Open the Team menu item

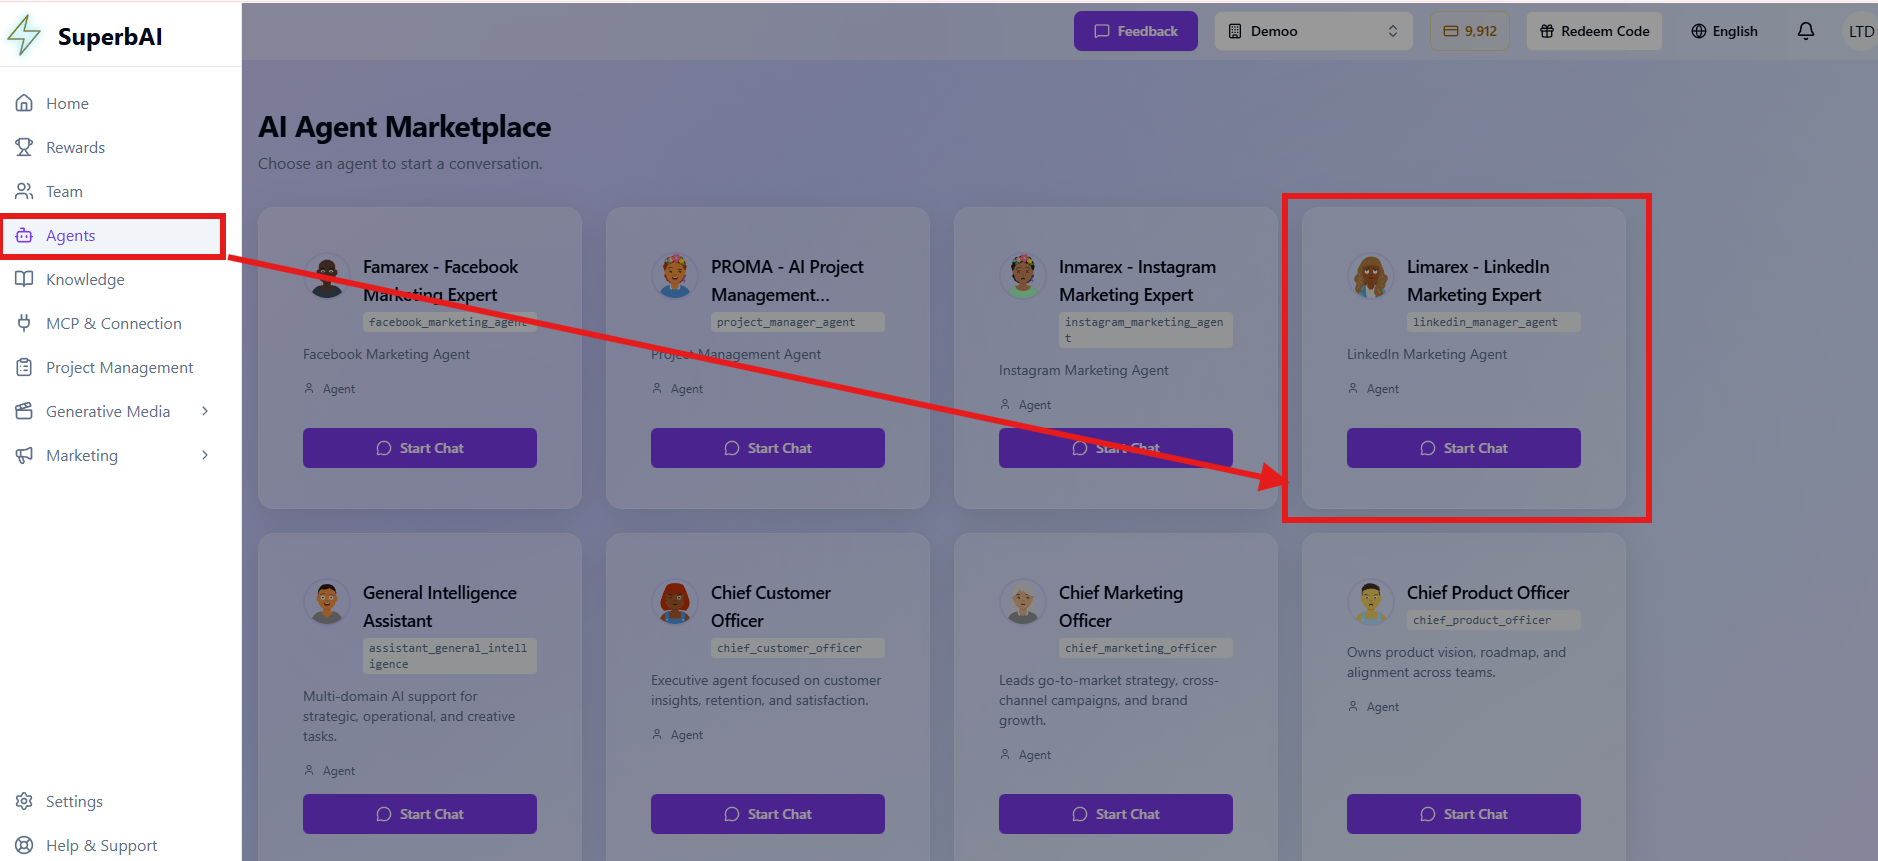[x=64, y=191]
